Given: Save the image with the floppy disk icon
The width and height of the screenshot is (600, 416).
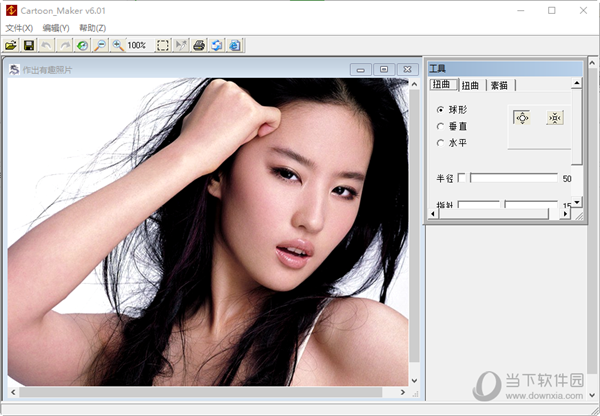Looking at the screenshot, I should [x=29, y=45].
